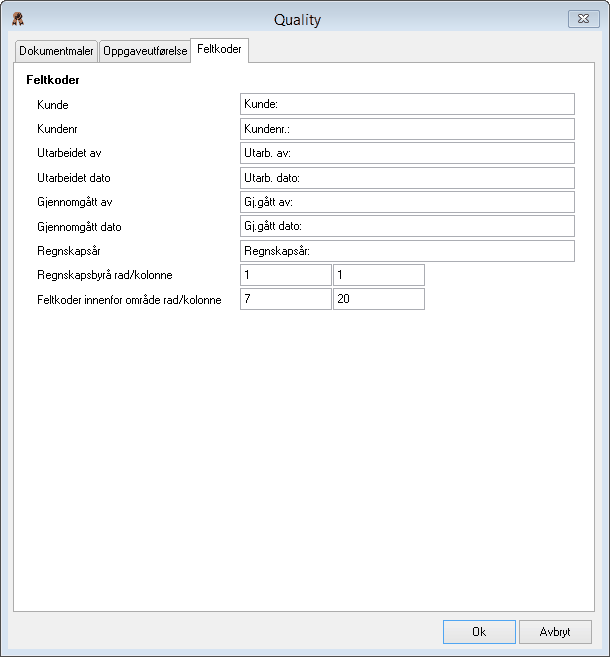Screen dimensions: 610x657
Task: Click the Gjennomgått dato label
Action: point(79,227)
